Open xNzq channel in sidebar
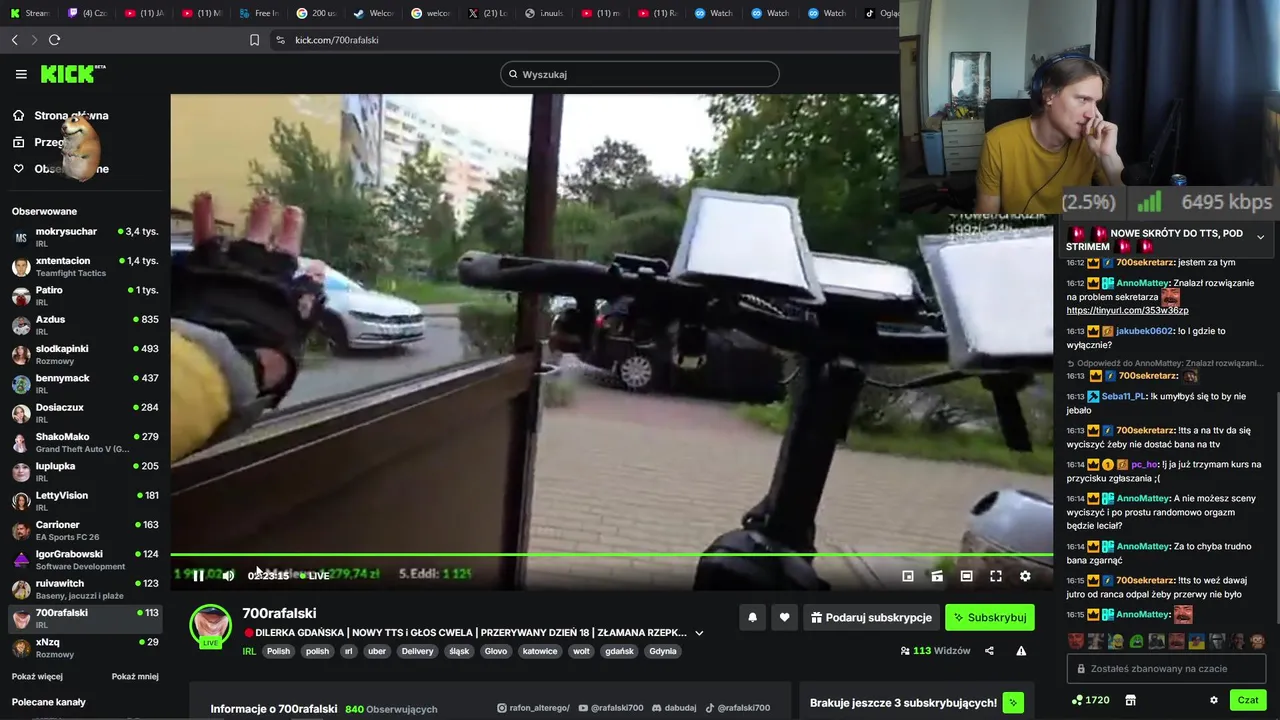The height and width of the screenshot is (720, 1280). [x=84, y=647]
